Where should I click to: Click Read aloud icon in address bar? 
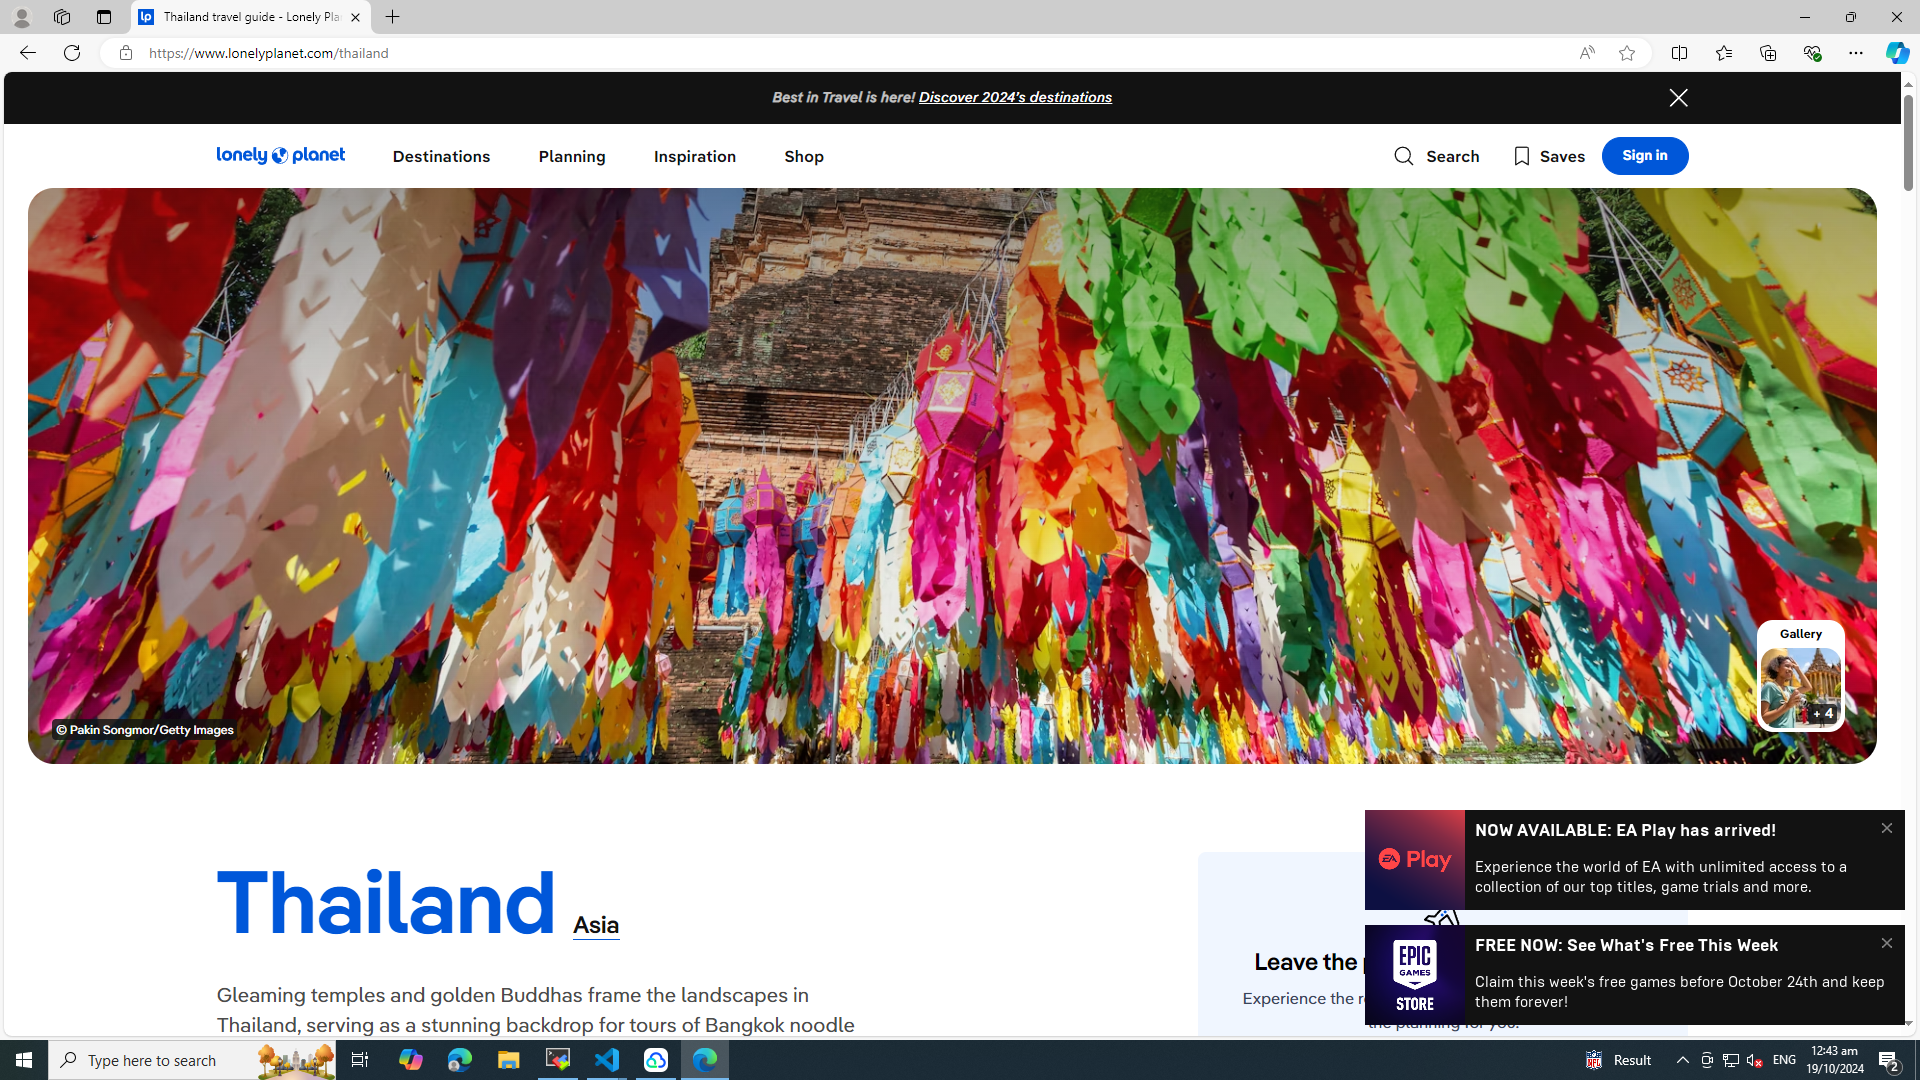point(1587,53)
